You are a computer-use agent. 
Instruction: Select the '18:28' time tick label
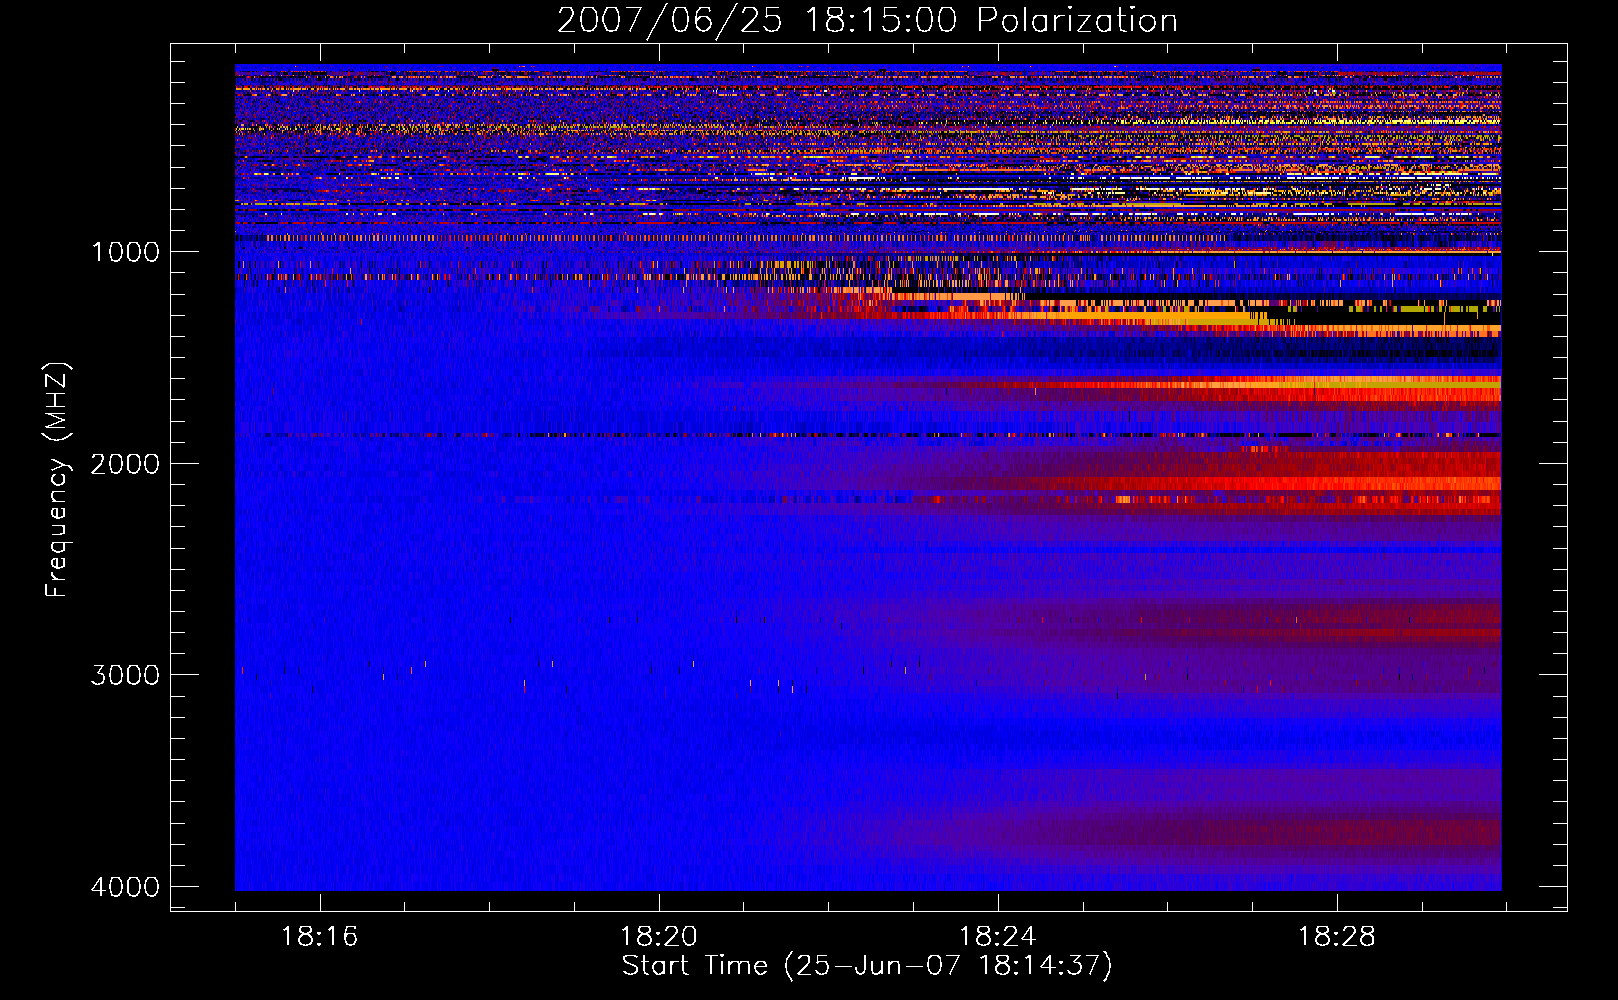point(1337,937)
